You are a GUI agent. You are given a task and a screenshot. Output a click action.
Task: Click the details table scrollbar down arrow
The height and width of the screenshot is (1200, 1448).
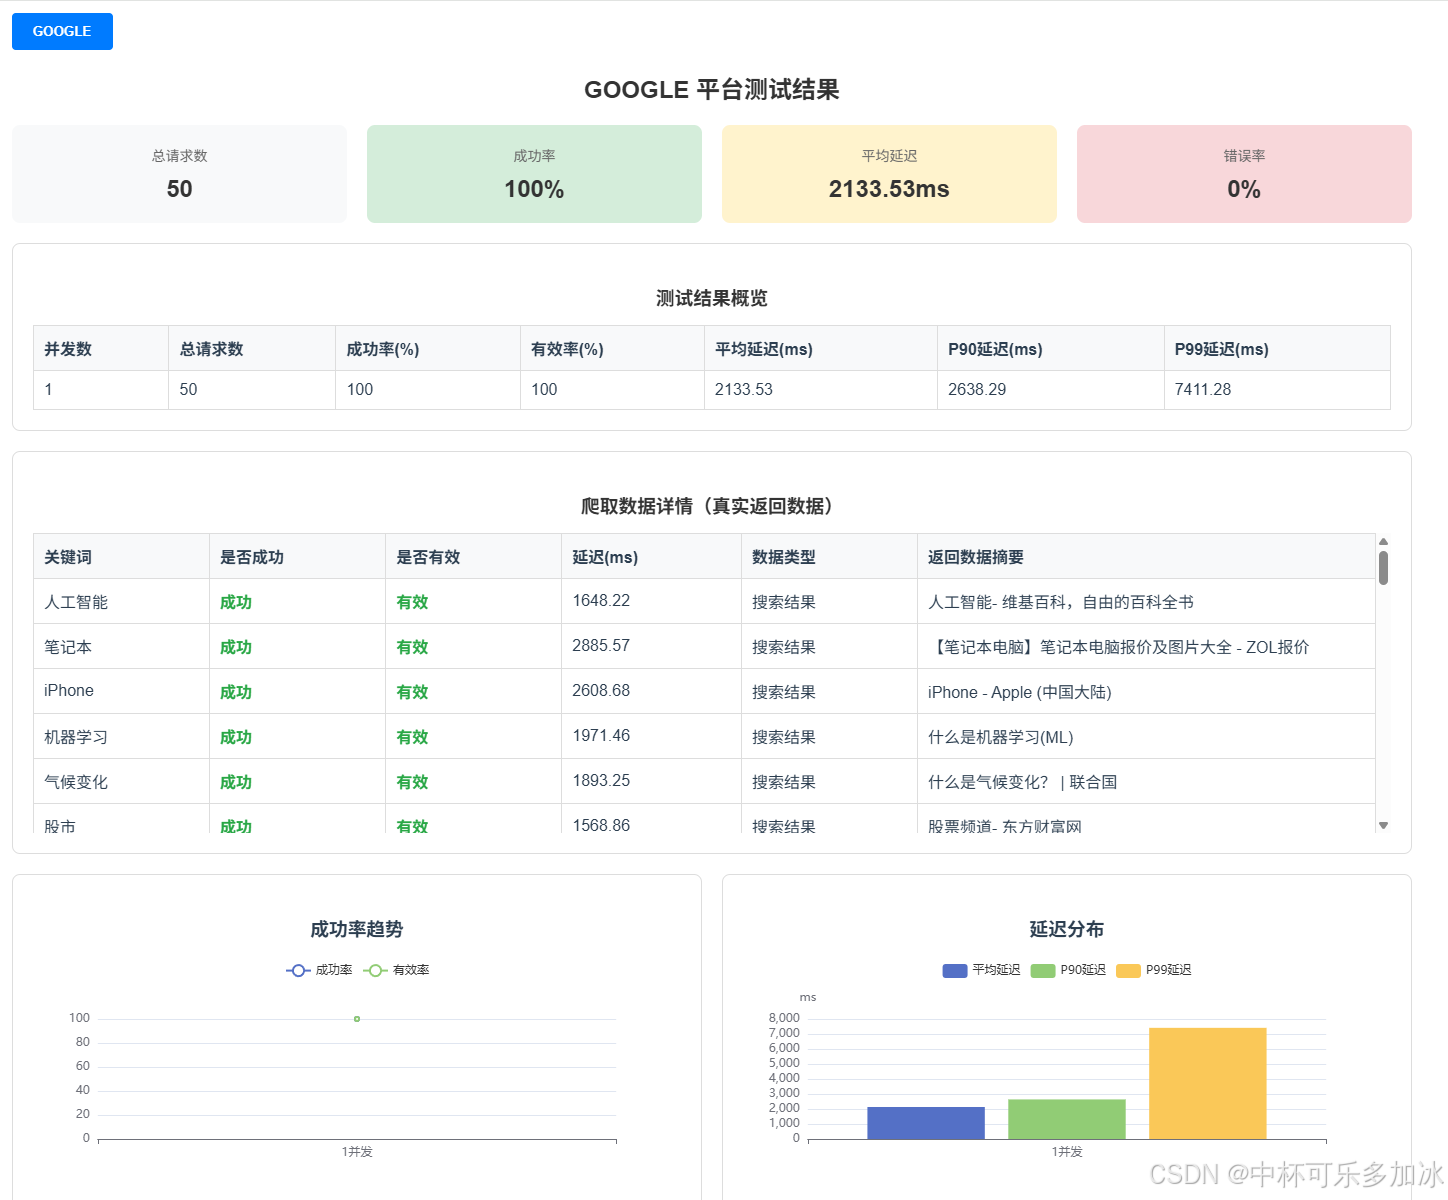click(1383, 825)
